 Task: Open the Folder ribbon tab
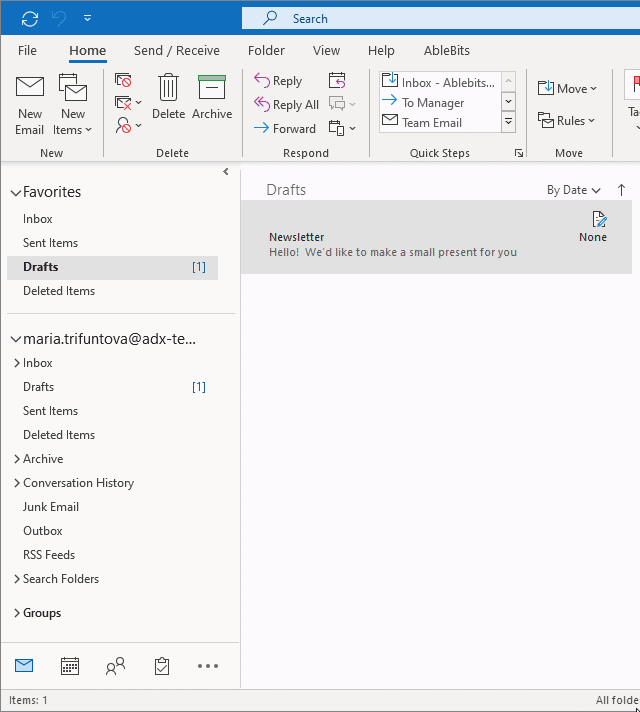[x=266, y=50]
